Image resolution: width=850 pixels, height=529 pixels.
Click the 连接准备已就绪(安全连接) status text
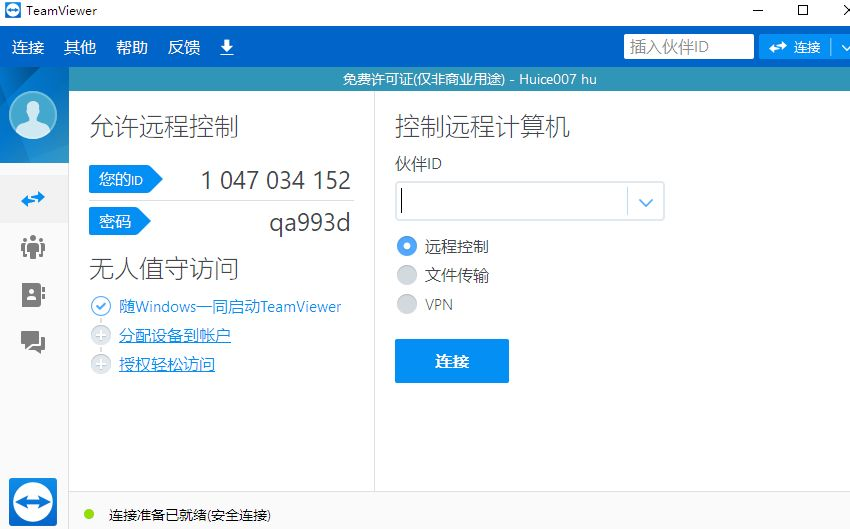point(189,515)
